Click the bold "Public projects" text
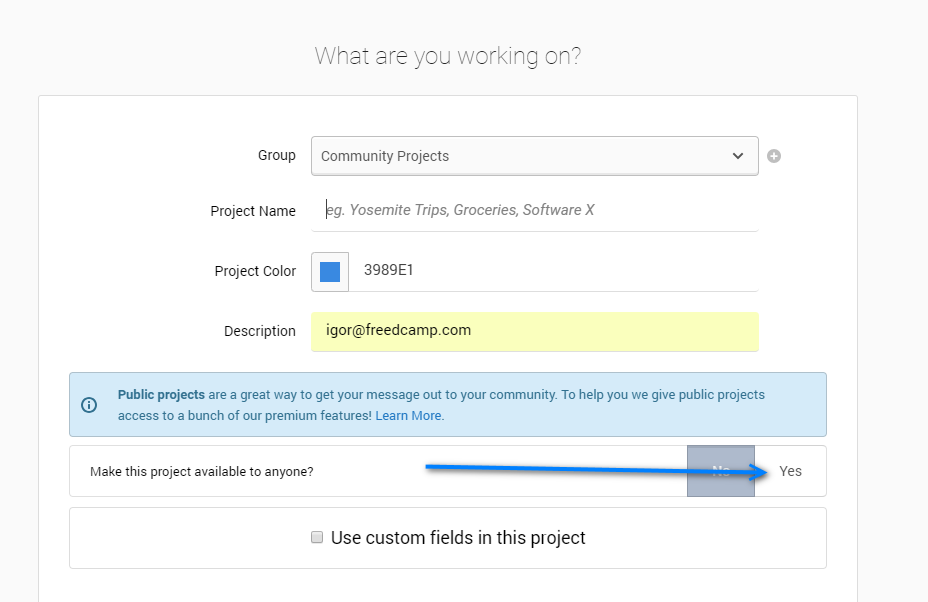This screenshot has width=928, height=602. point(161,394)
